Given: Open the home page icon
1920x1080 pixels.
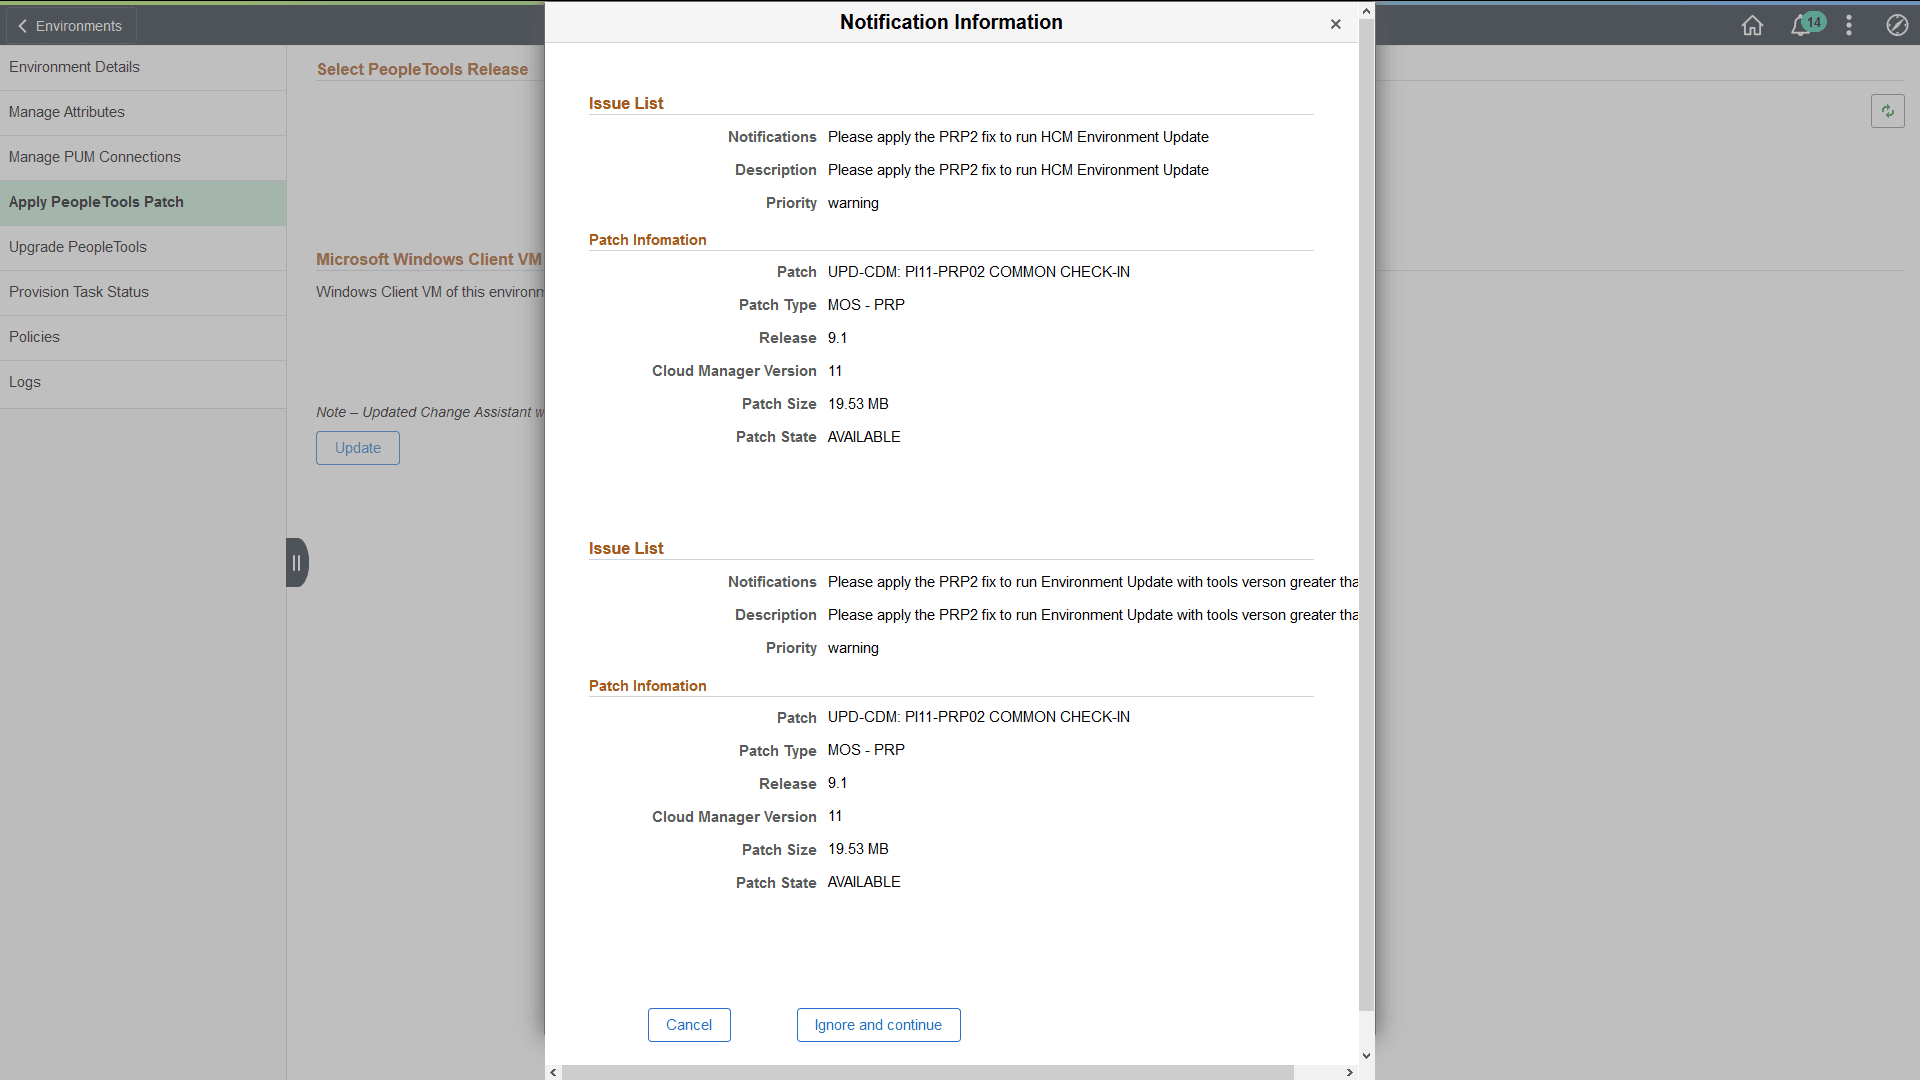Looking at the screenshot, I should pos(1752,26).
